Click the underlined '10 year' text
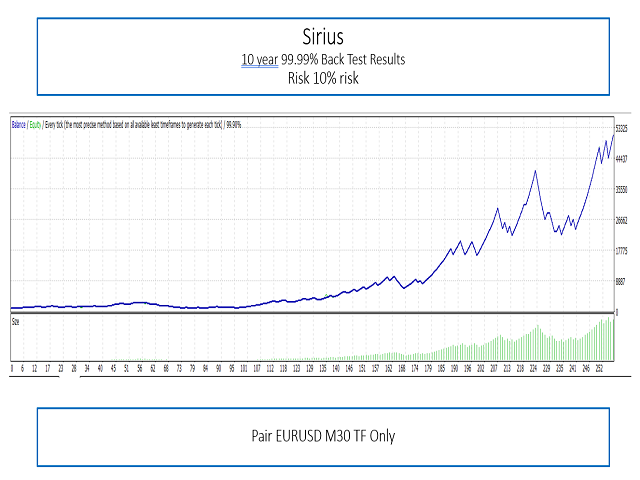 [257, 60]
